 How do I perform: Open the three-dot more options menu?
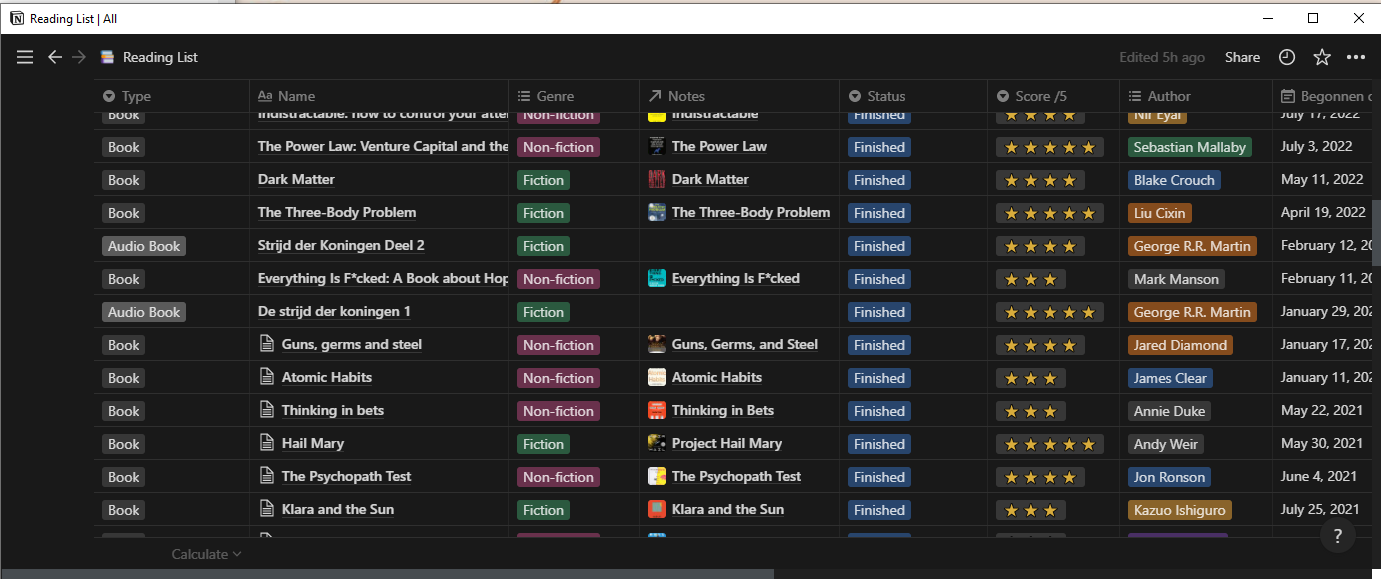coord(1356,57)
